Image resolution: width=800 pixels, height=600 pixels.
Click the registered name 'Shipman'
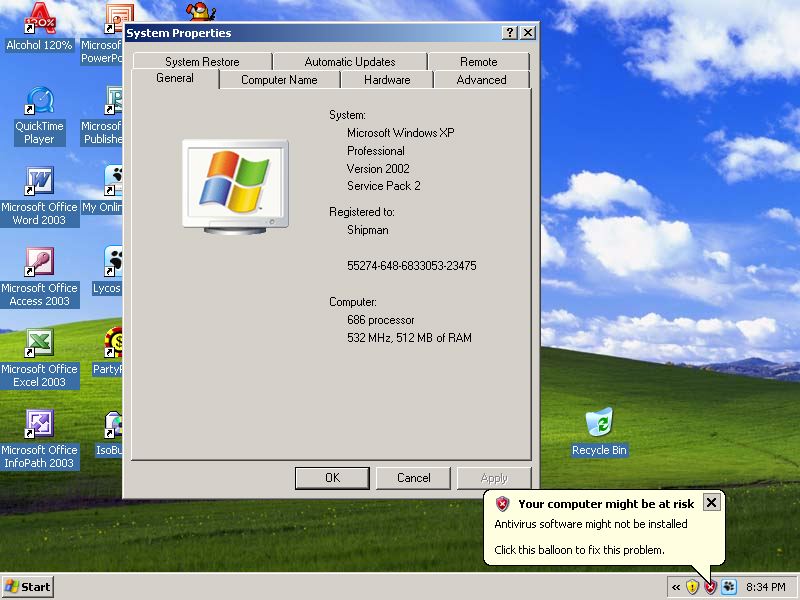coord(367,230)
